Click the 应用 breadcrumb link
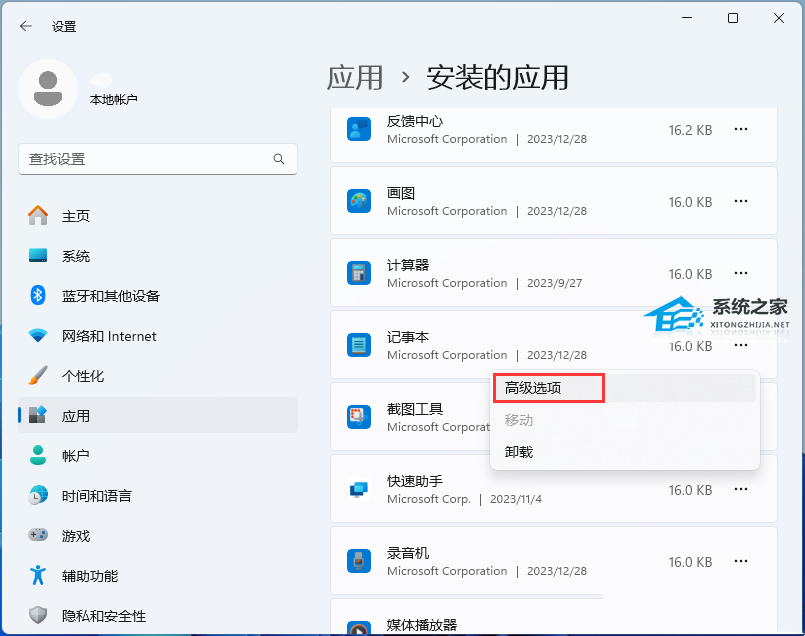This screenshot has height=636, width=805. [355, 77]
